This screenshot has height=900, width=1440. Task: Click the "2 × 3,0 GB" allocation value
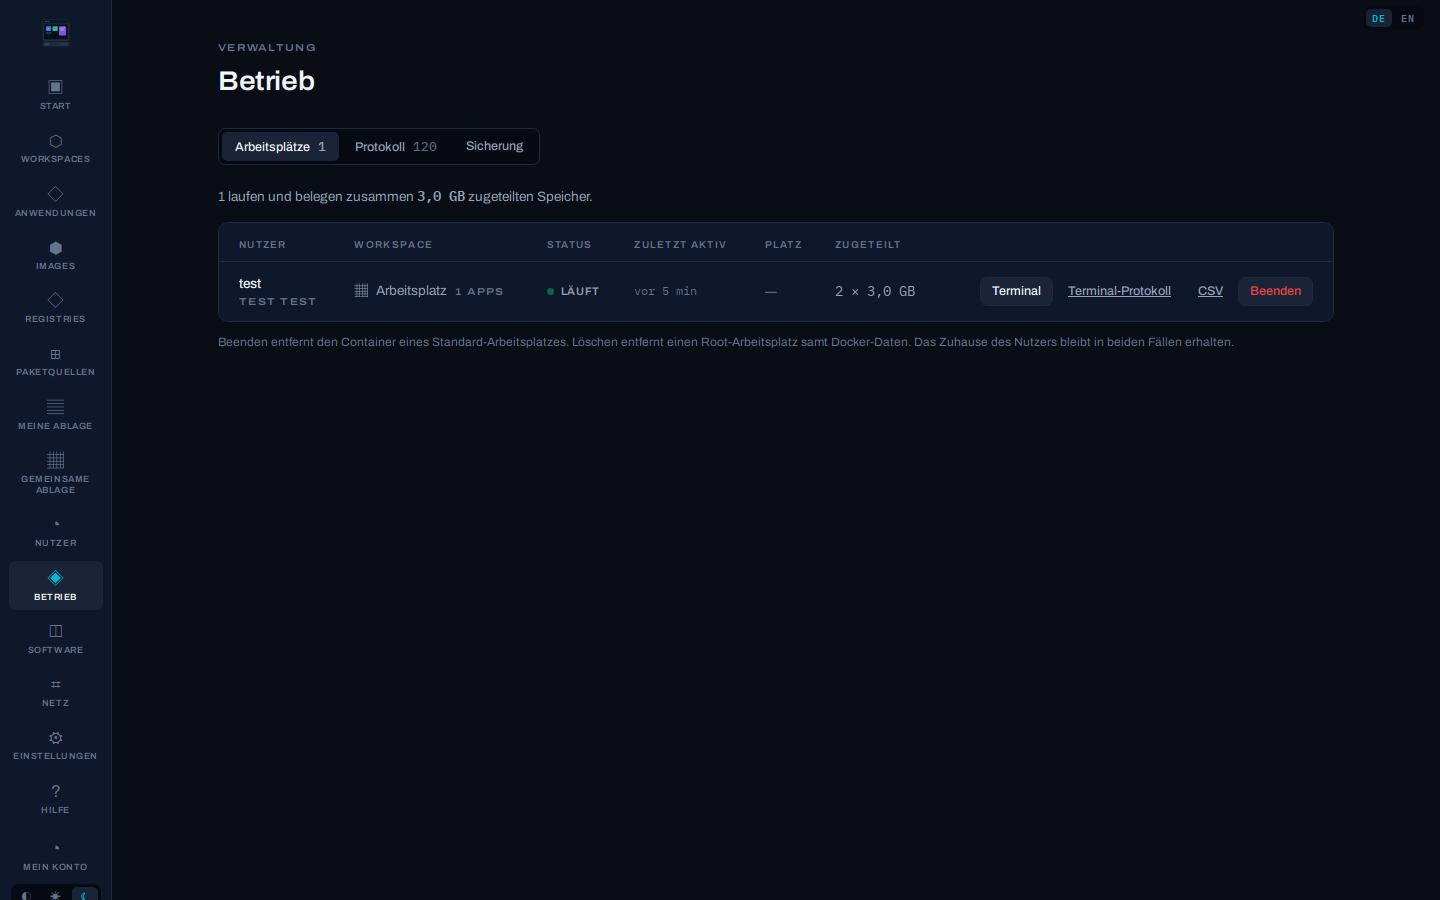point(875,291)
